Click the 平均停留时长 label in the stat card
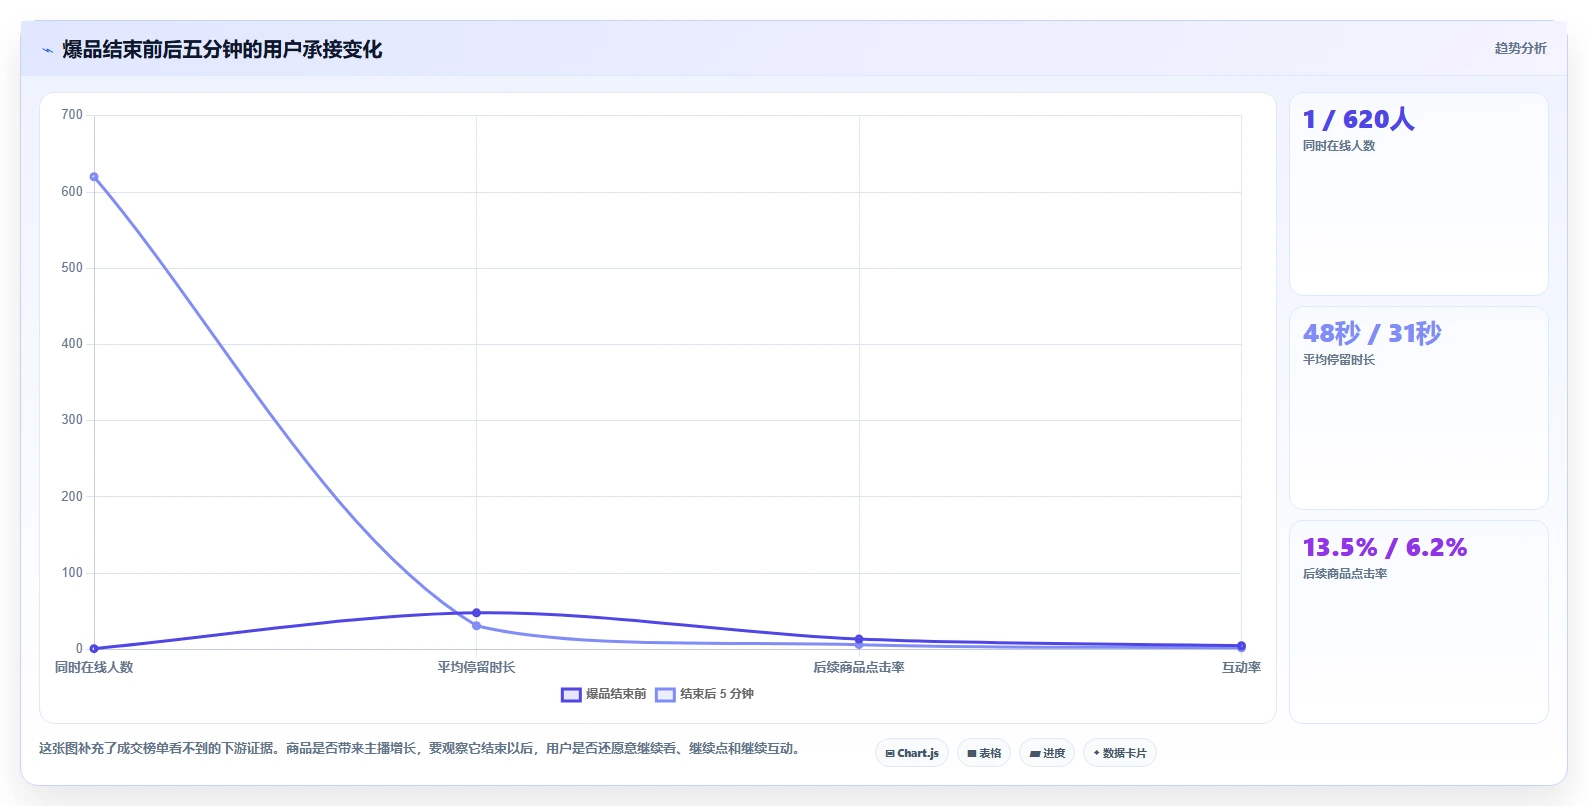This screenshot has height=806, width=1588. click(1338, 360)
